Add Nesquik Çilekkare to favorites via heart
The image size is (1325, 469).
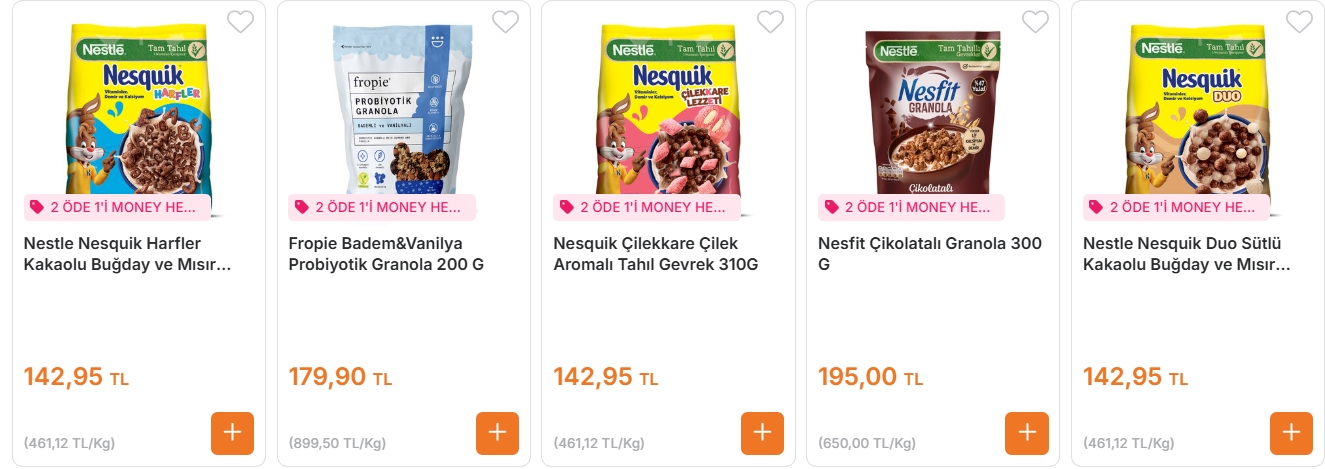pos(770,22)
